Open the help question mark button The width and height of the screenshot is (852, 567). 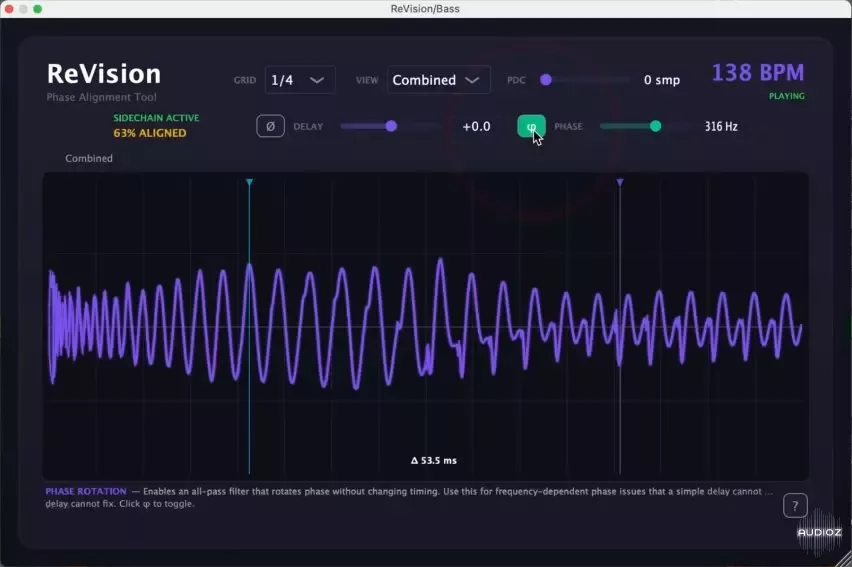(795, 505)
